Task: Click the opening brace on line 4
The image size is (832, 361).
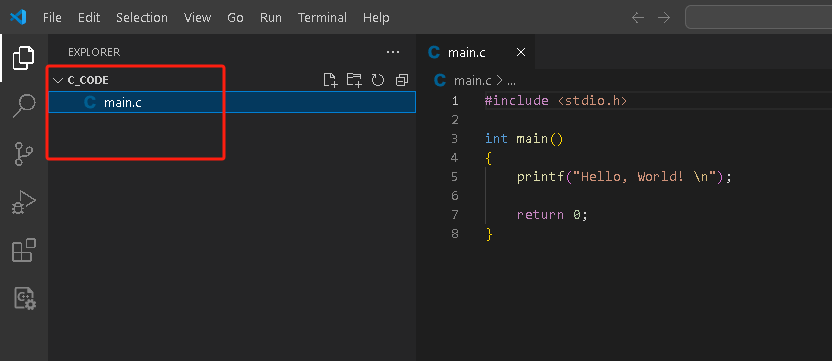Action: (x=489, y=158)
